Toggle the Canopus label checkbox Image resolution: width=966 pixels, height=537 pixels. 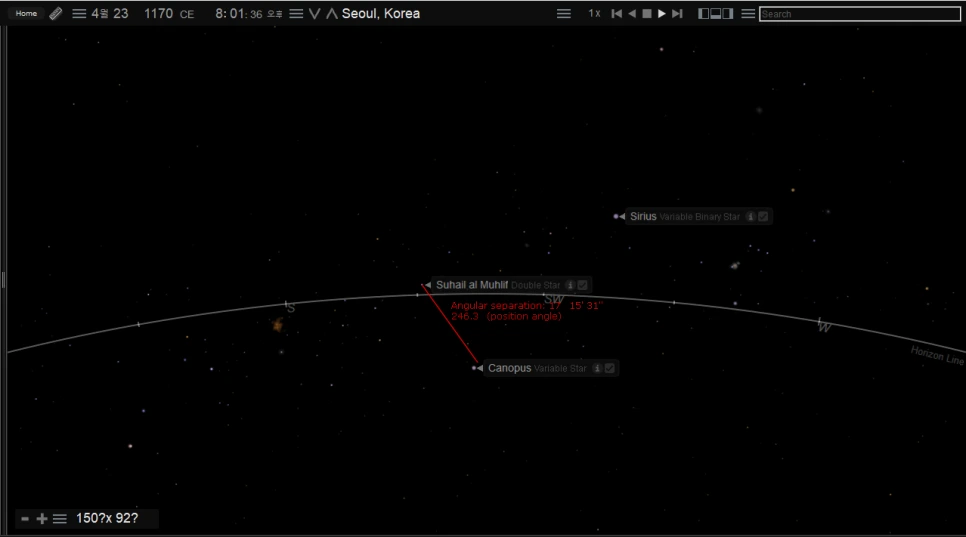click(x=610, y=368)
